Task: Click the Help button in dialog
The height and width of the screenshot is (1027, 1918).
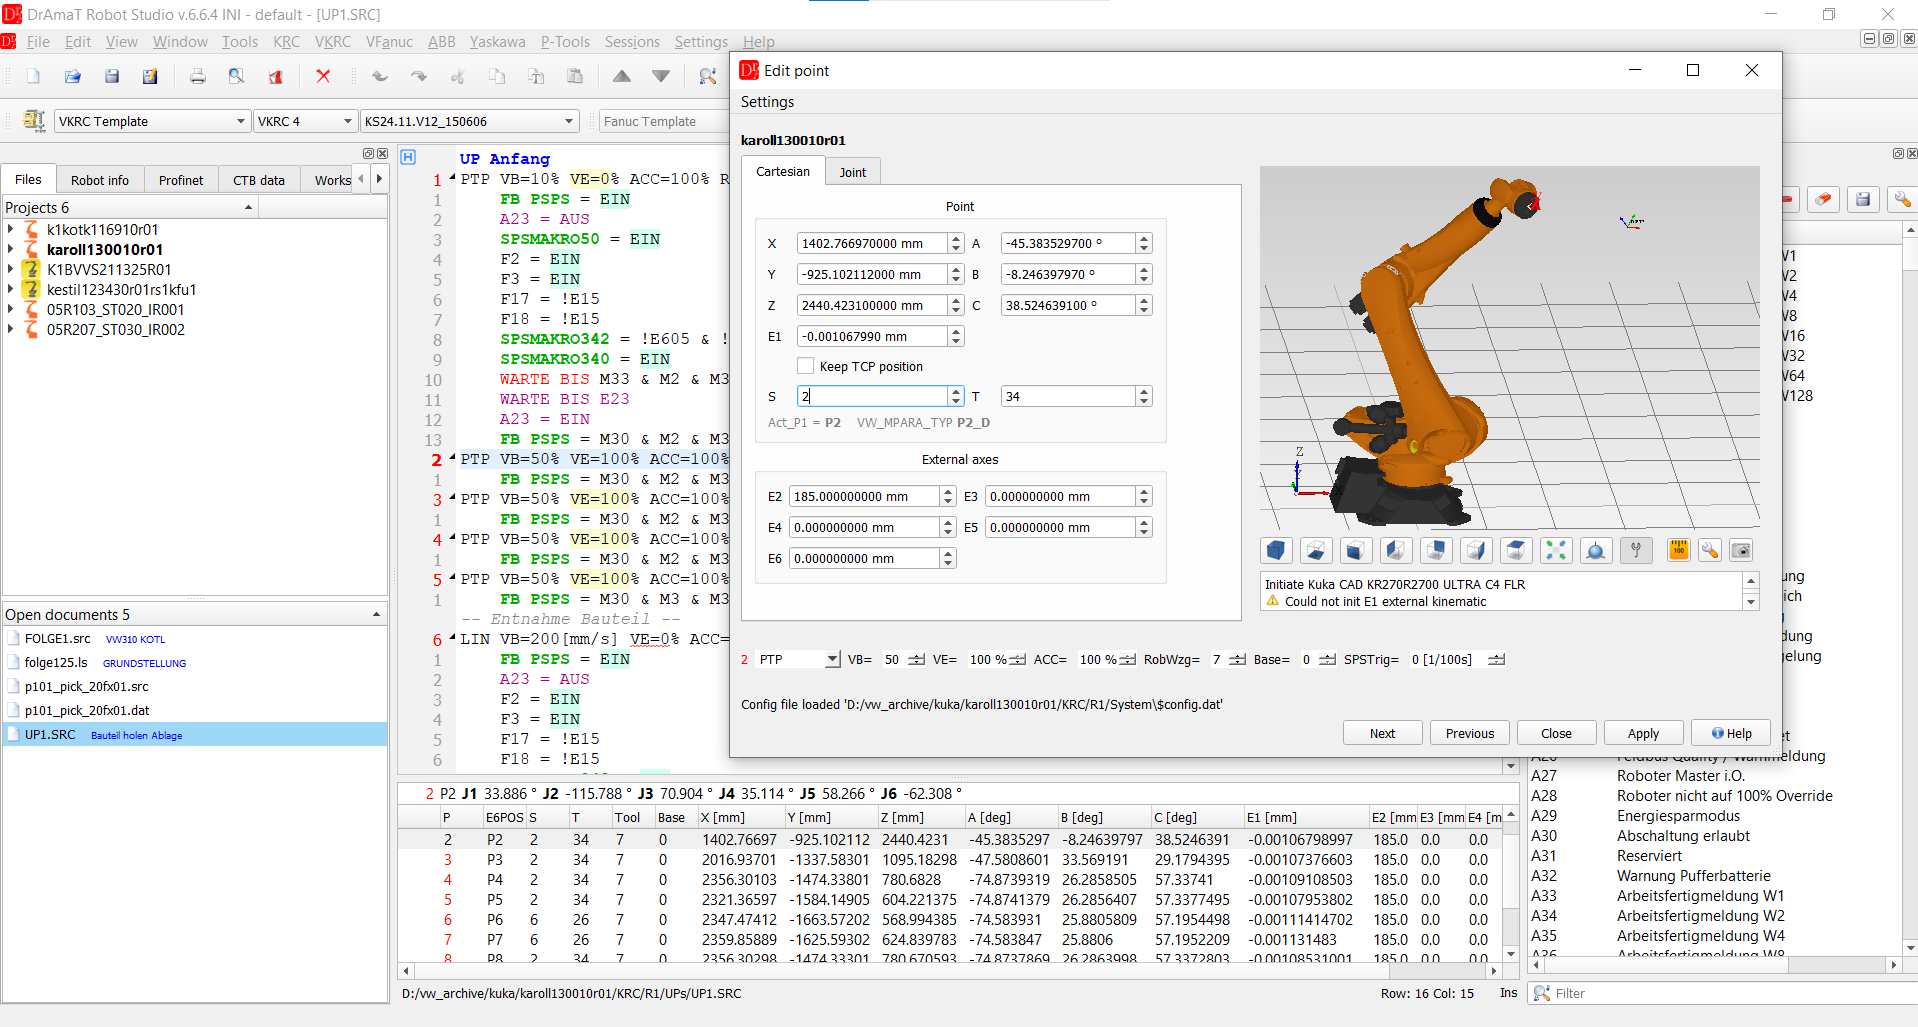Action: (1731, 733)
